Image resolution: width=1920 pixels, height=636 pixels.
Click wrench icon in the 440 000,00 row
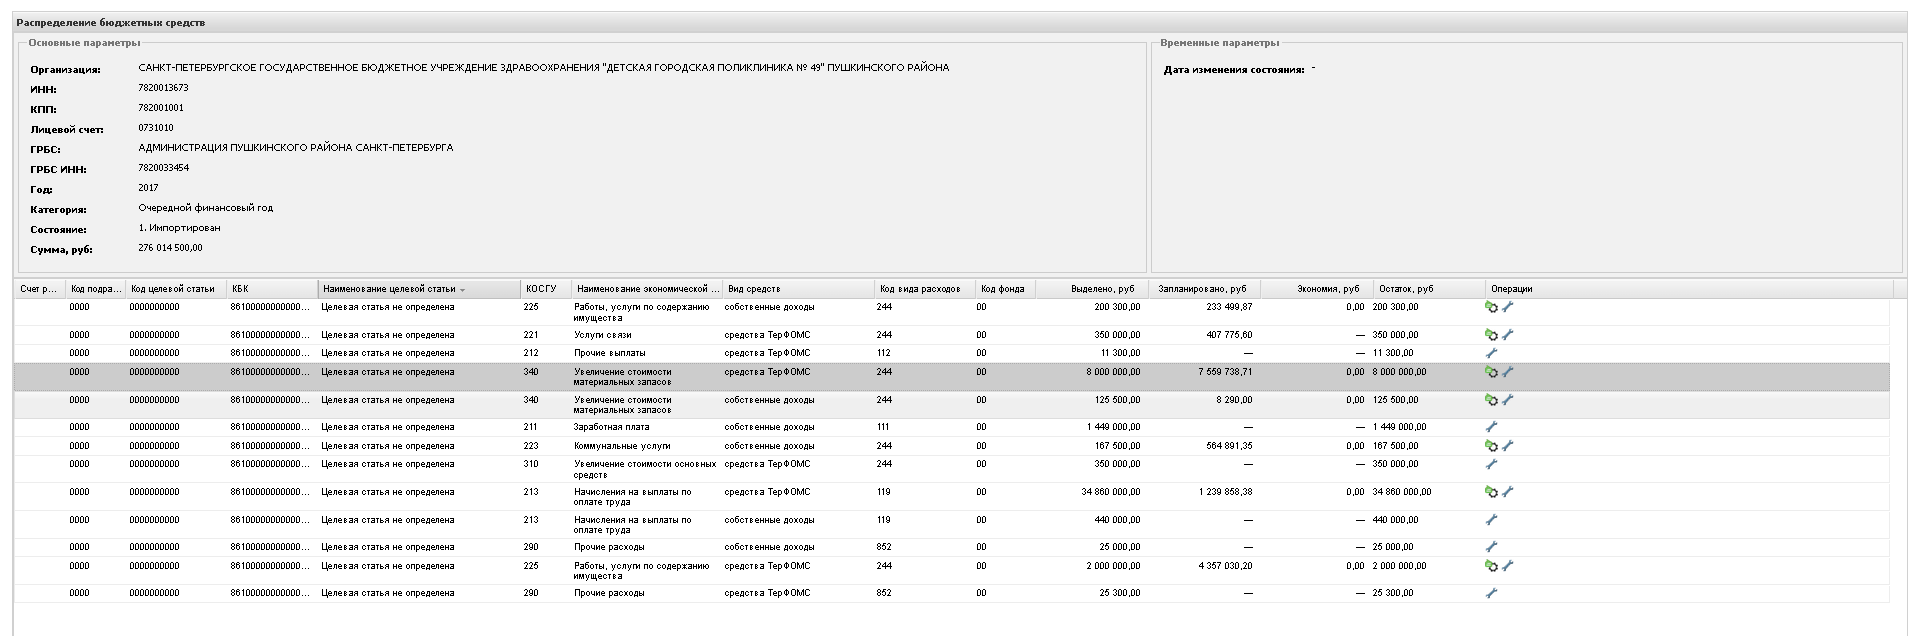pyautogui.click(x=1491, y=520)
